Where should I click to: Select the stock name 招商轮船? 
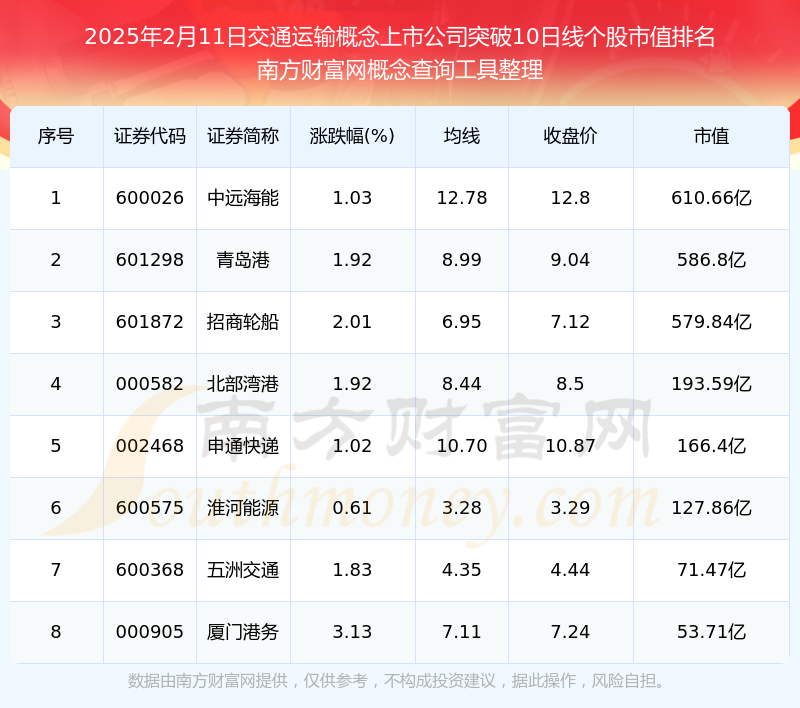243,322
